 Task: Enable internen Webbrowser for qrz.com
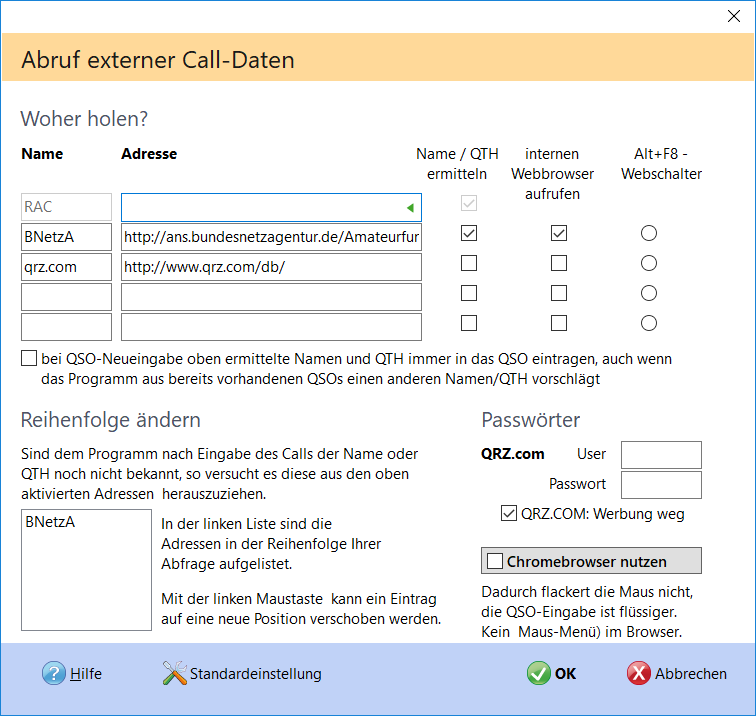pos(559,263)
